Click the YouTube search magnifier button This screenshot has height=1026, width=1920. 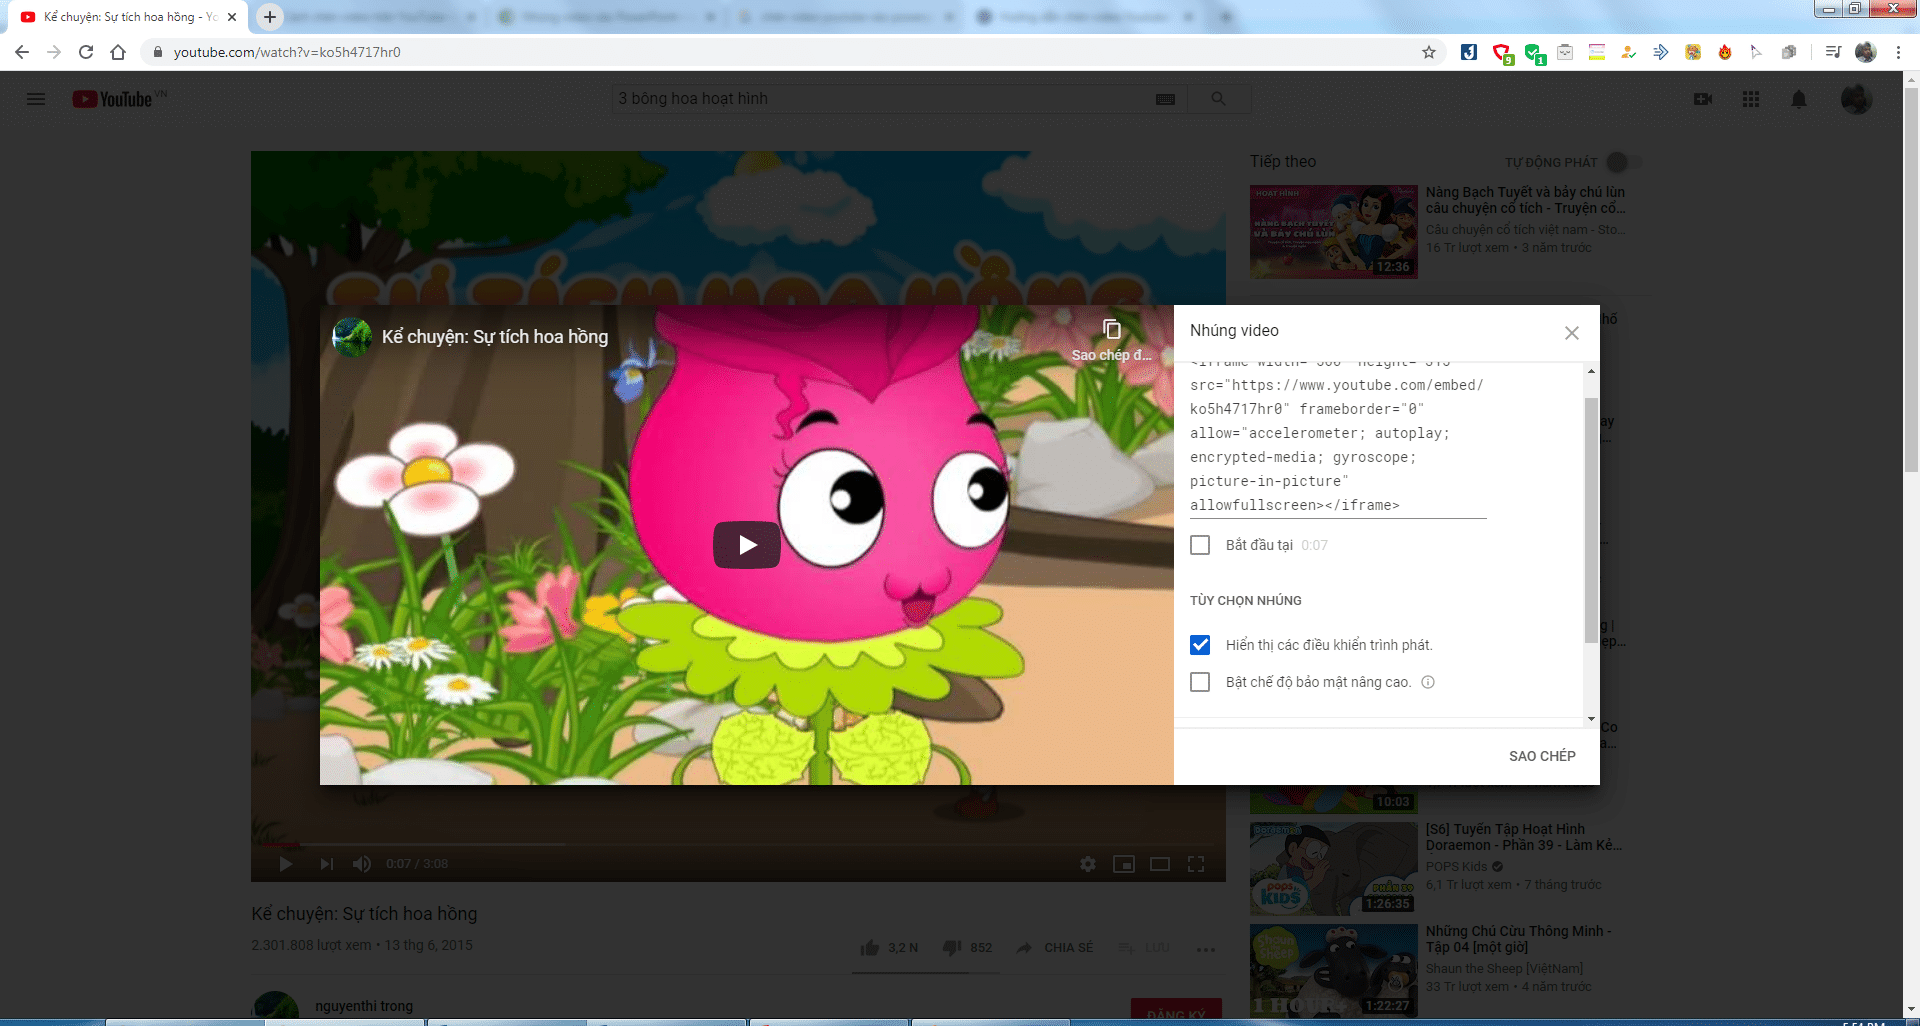tap(1218, 98)
